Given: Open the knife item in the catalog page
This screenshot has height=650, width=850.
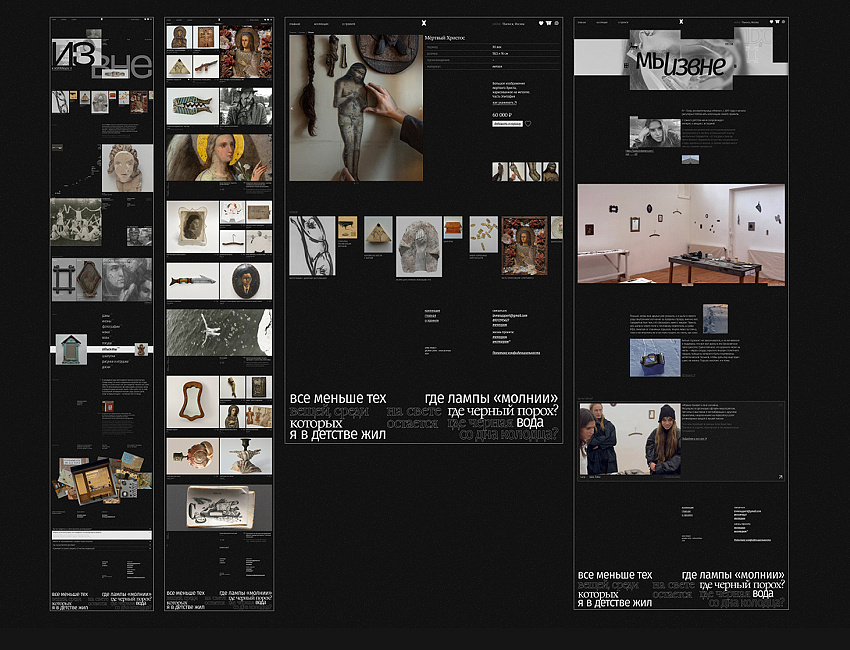Looking at the screenshot, I should click(192, 281).
